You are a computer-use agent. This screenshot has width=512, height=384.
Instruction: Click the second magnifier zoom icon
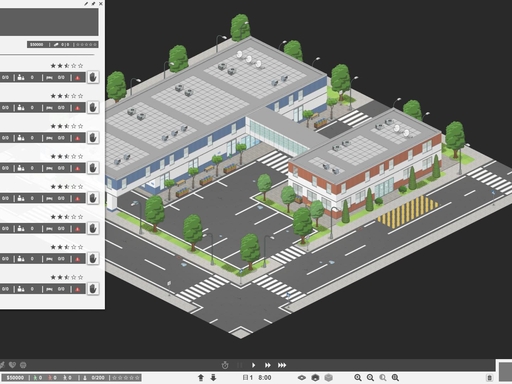coord(370,378)
